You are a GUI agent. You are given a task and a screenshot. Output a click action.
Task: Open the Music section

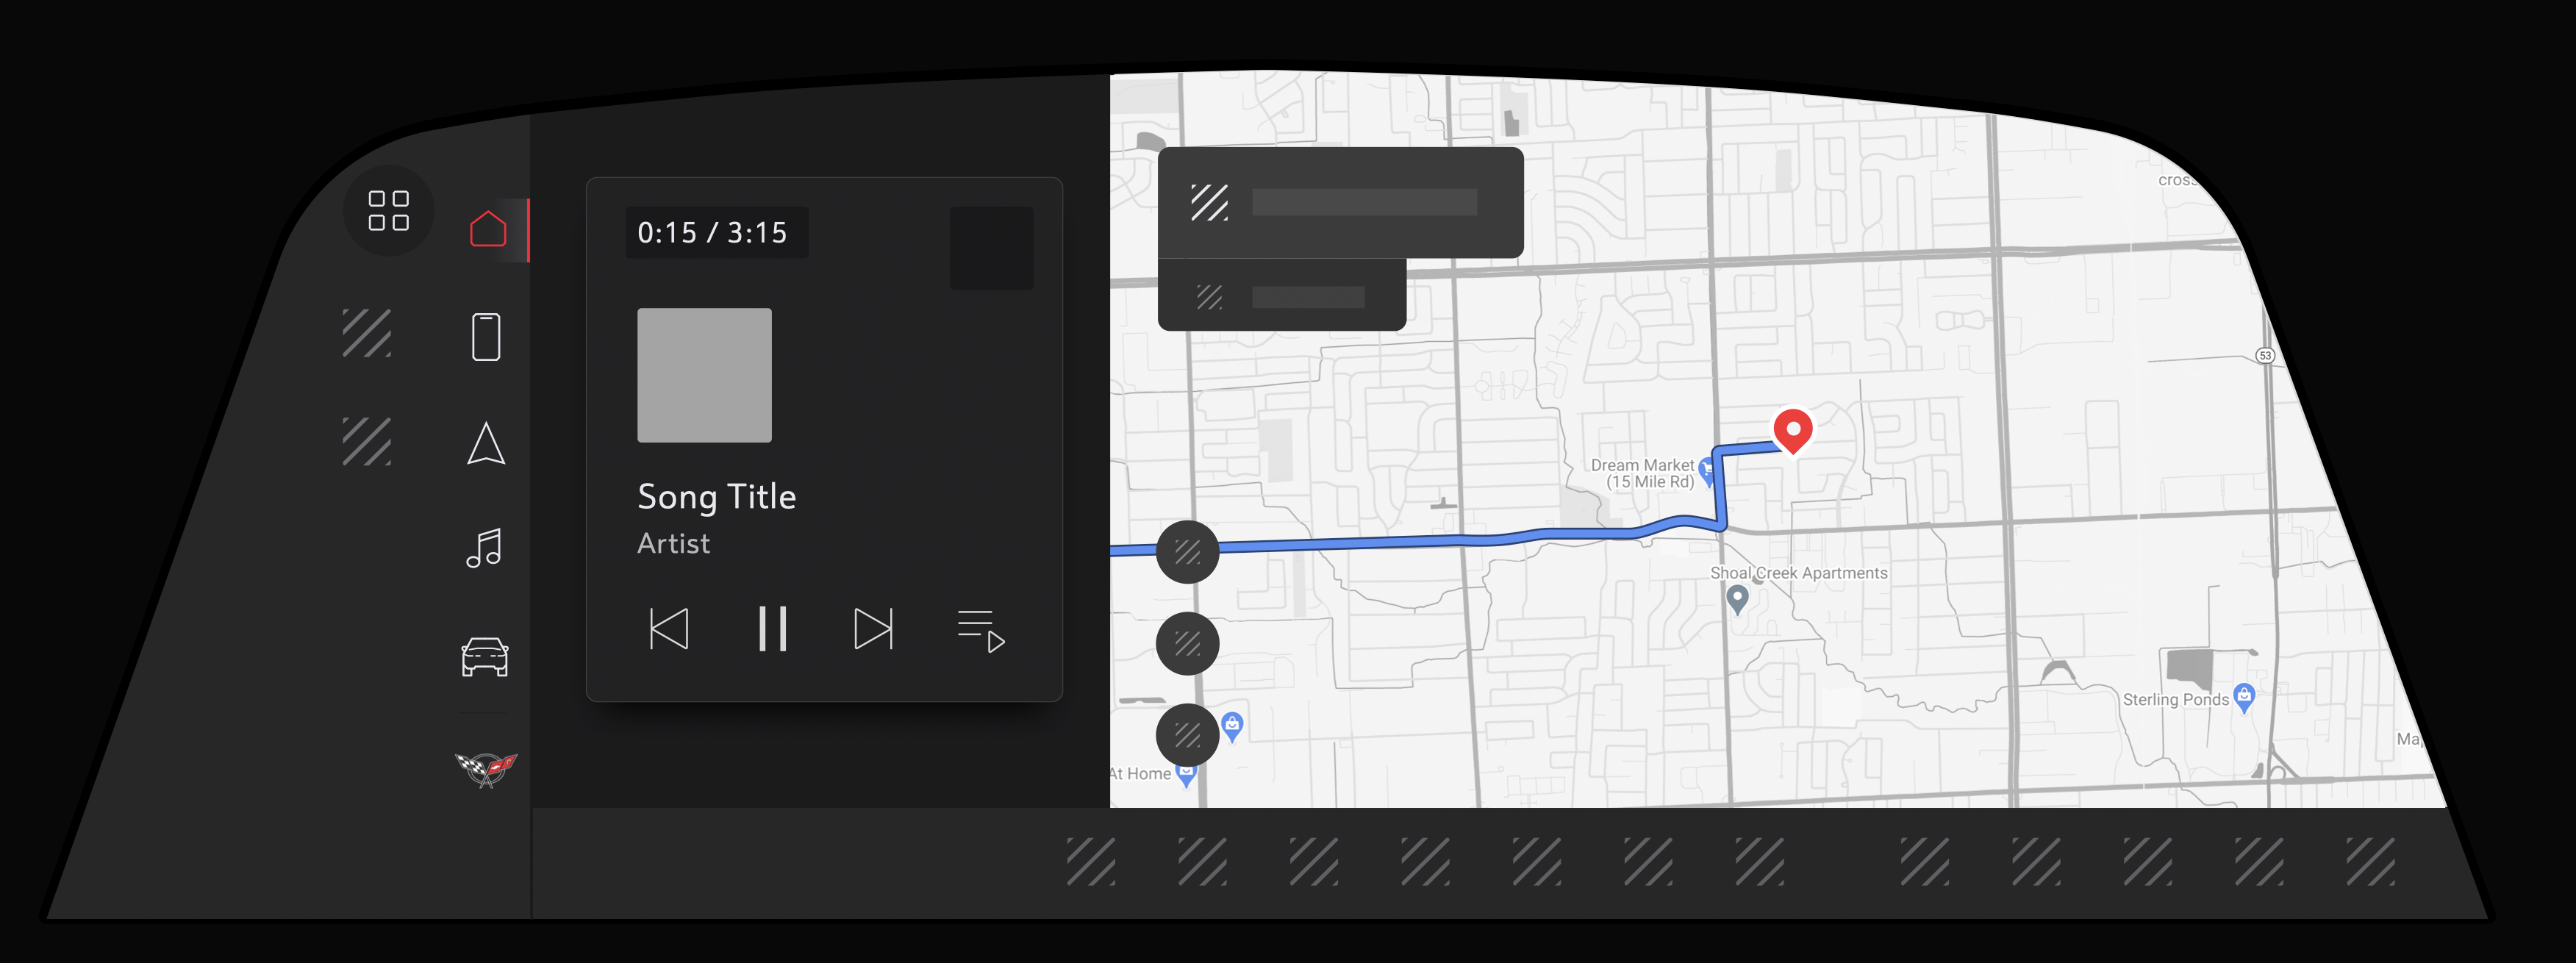point(484,548)
